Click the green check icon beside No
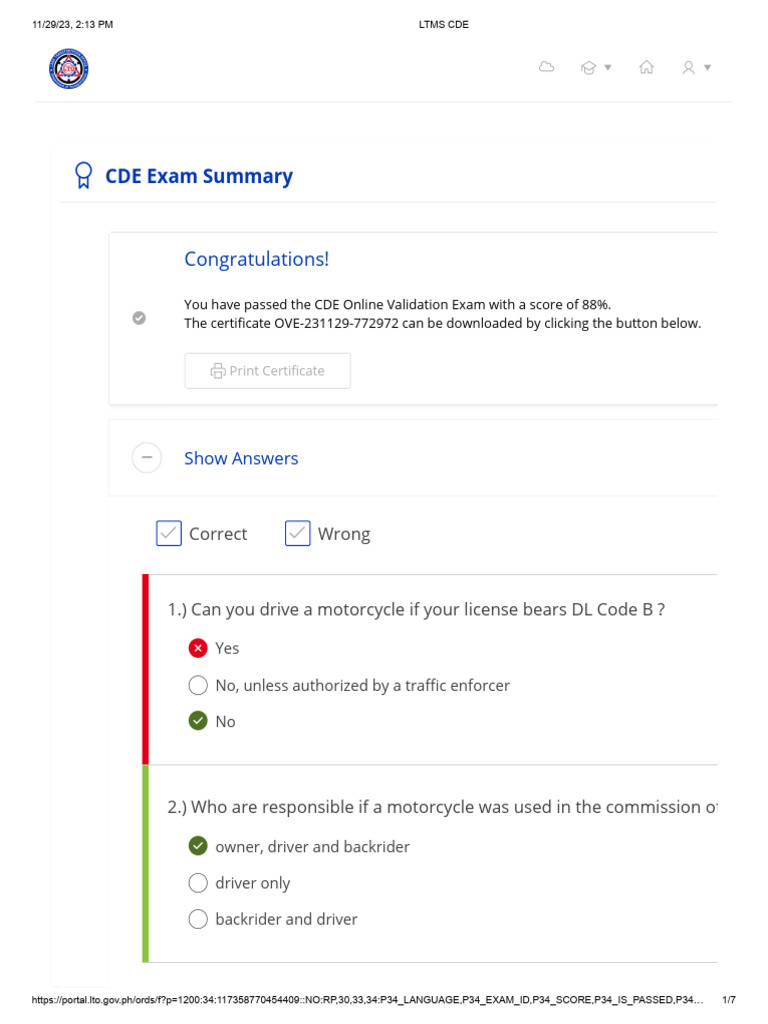768x1024 pixels. pyautogui.click(x=198, y=721)
